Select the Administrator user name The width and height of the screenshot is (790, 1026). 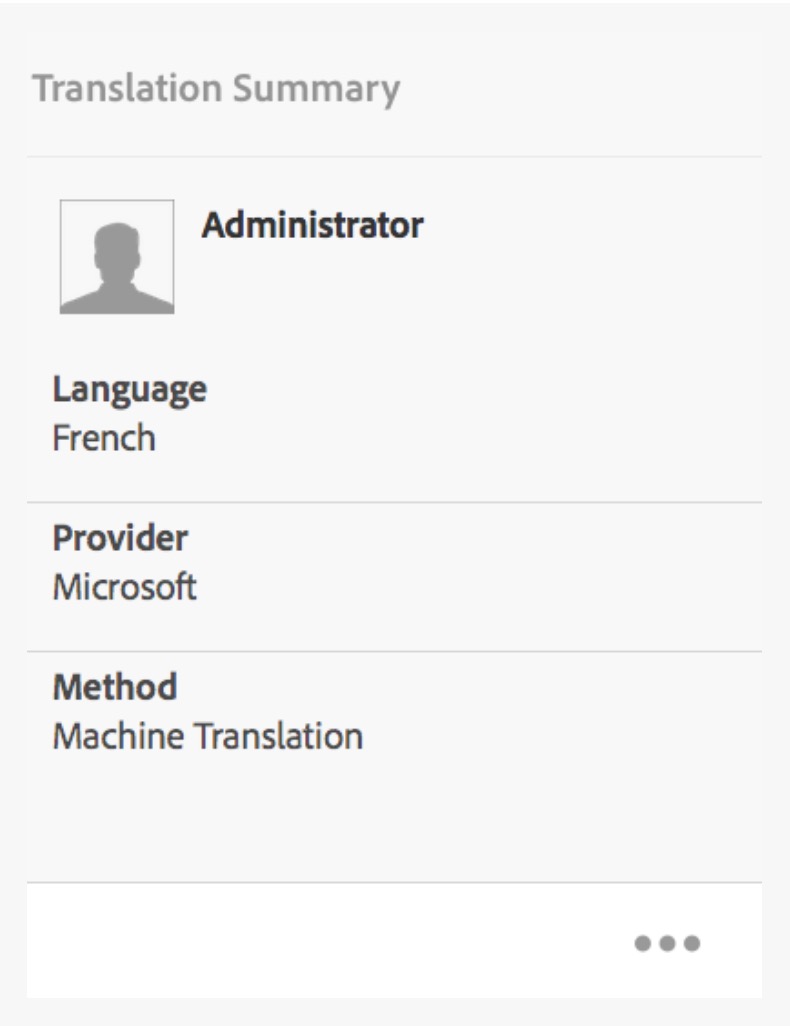coord(312,224)
